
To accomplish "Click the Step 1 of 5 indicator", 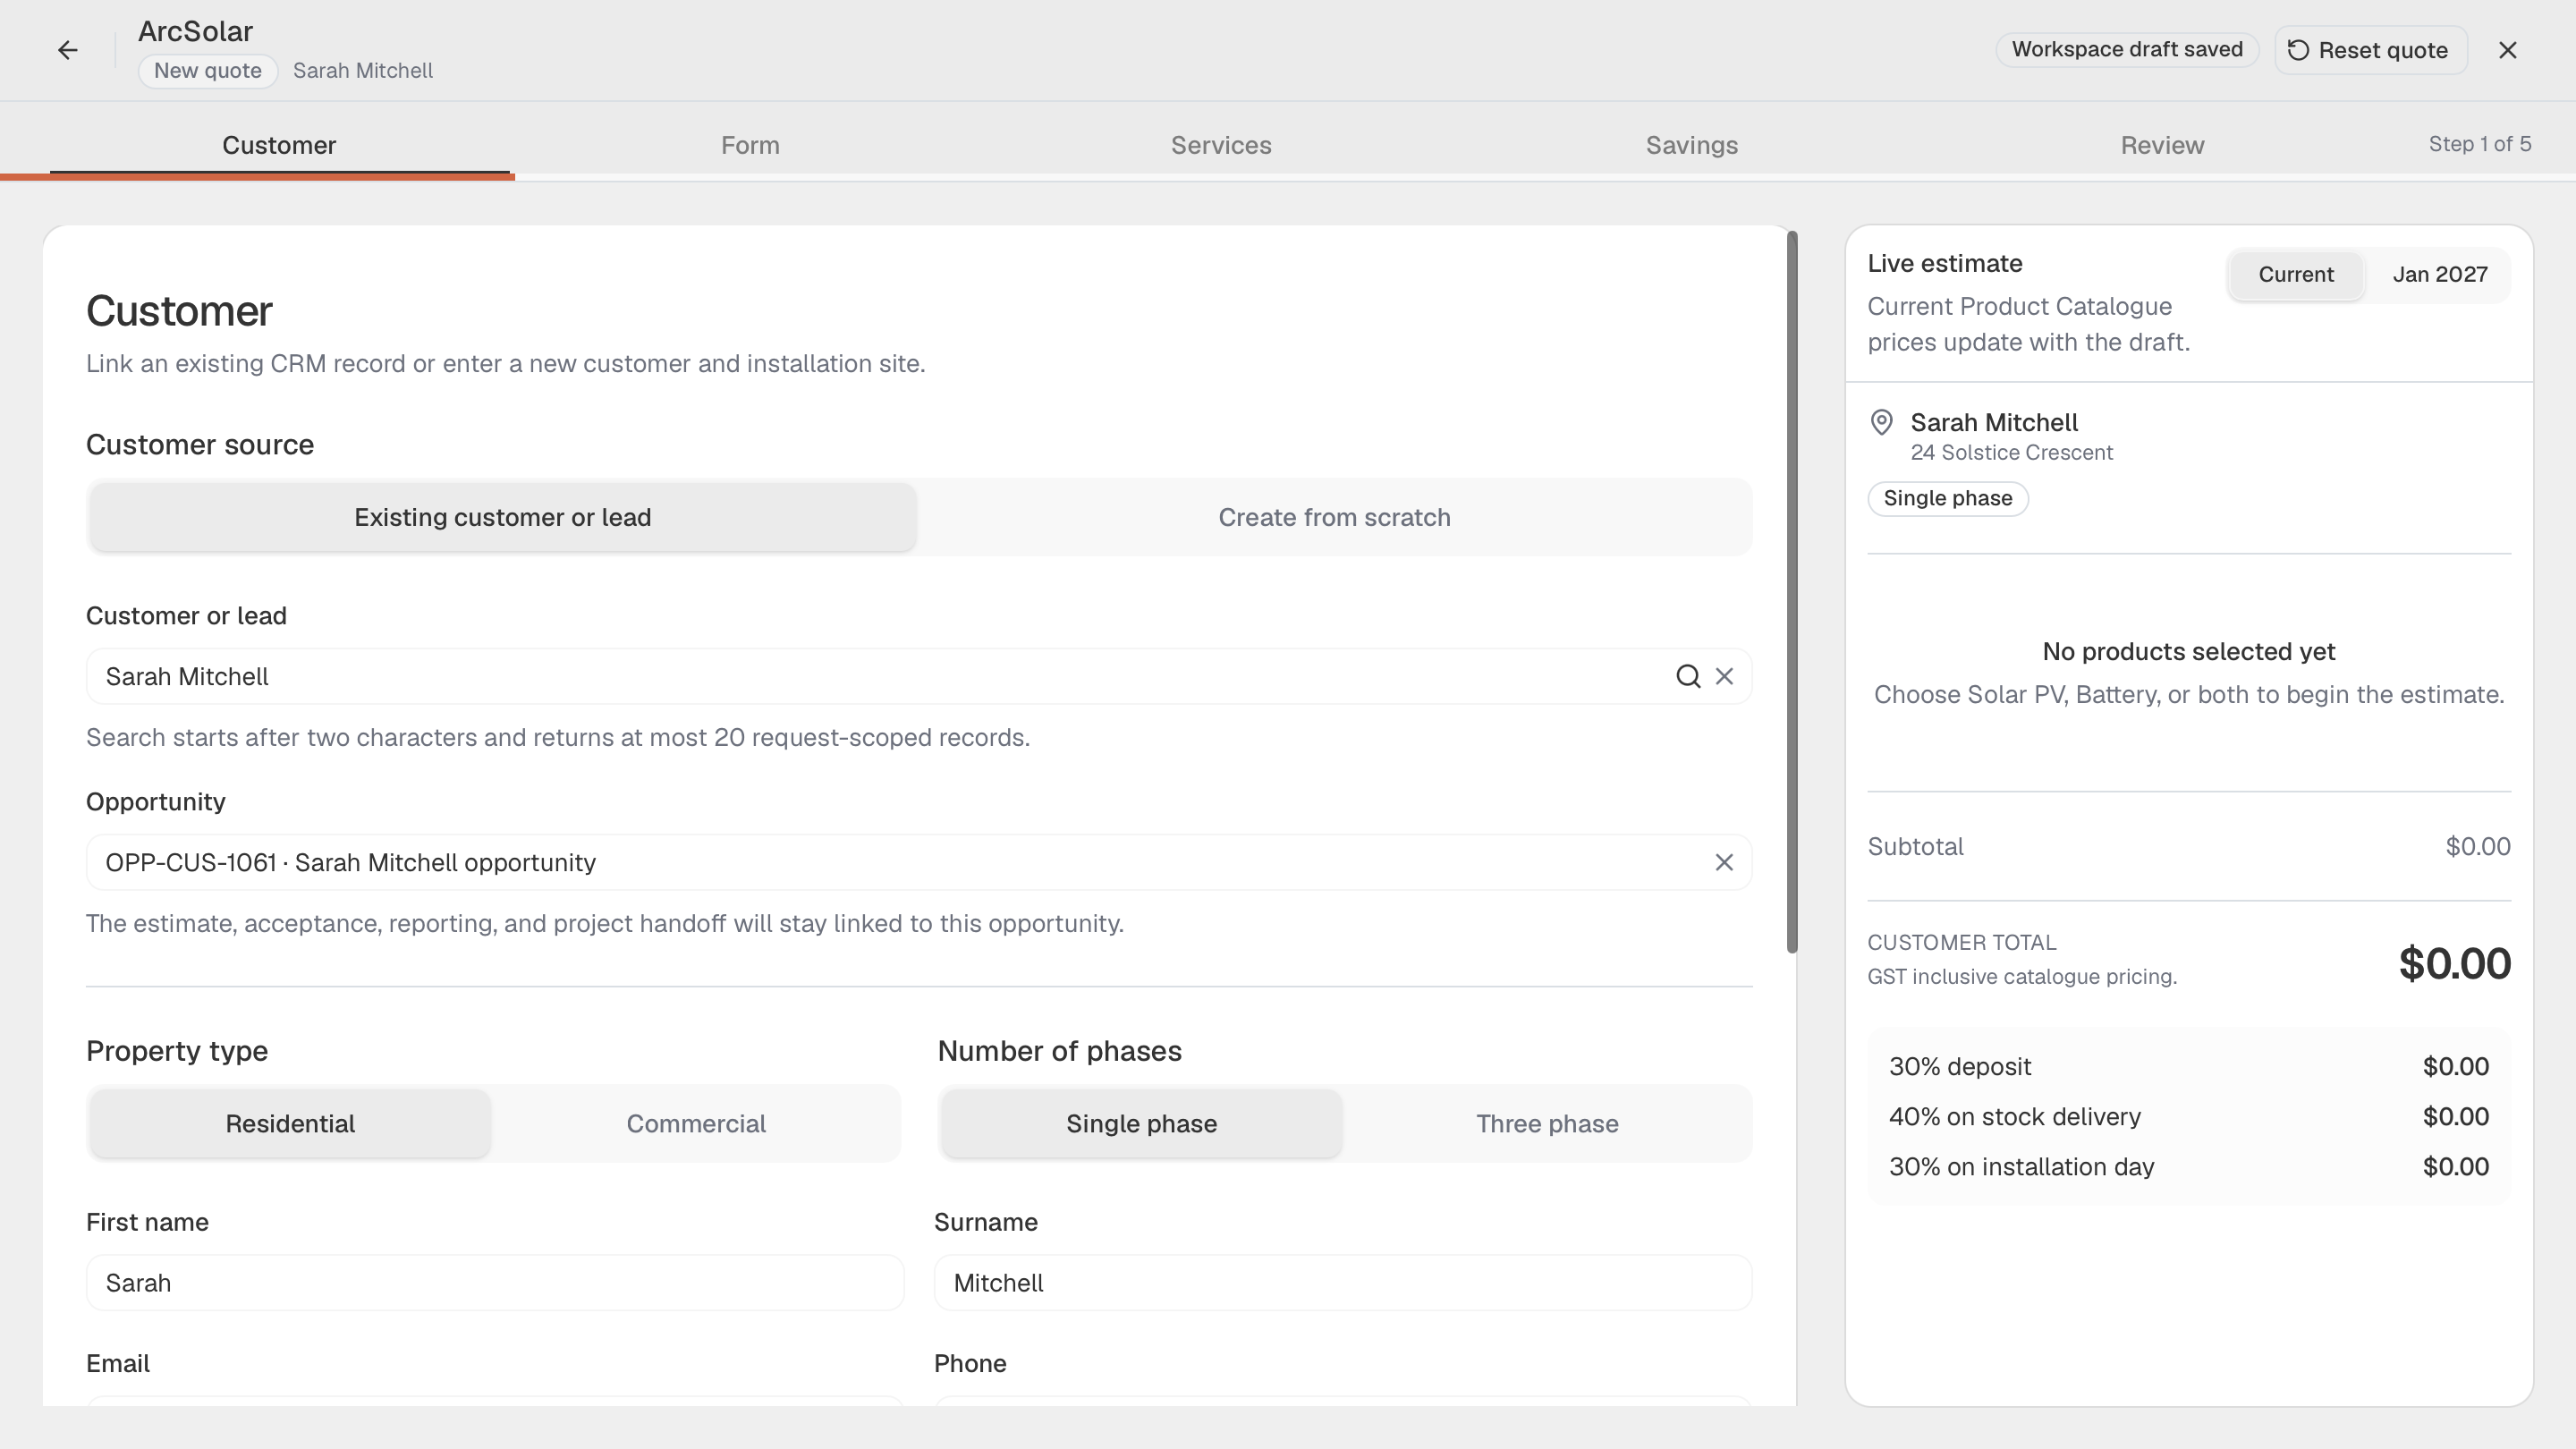I will (x=2480, y=144).
